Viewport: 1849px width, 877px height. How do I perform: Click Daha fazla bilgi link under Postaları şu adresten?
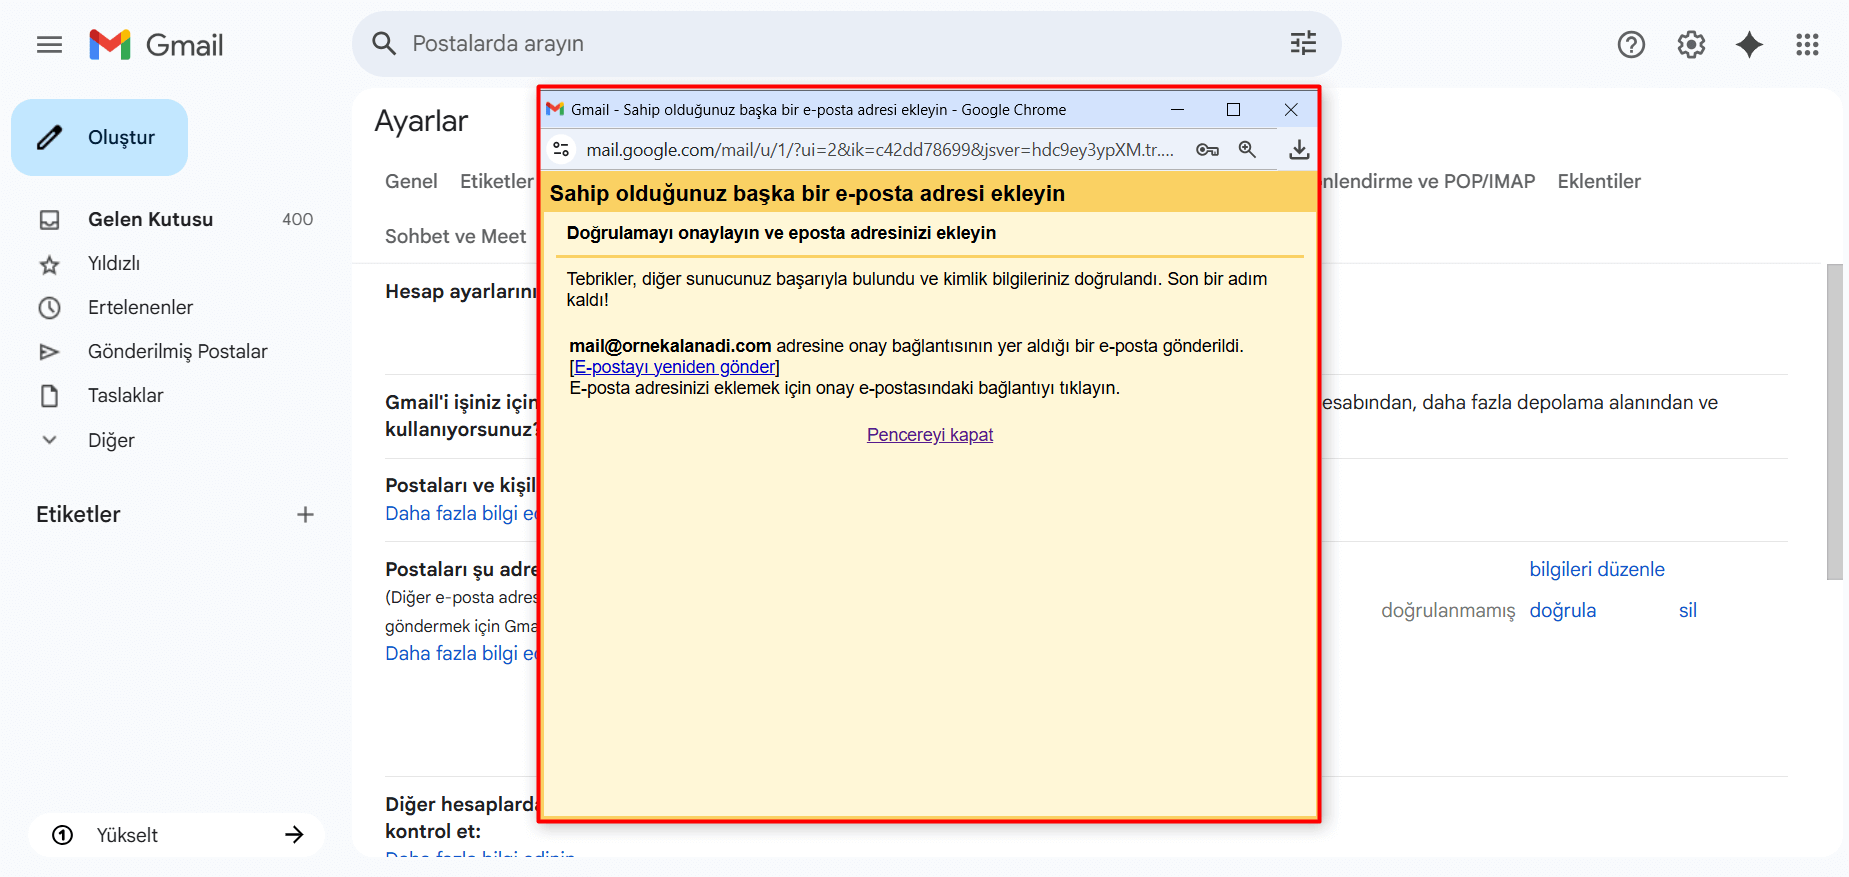point(461,653)
